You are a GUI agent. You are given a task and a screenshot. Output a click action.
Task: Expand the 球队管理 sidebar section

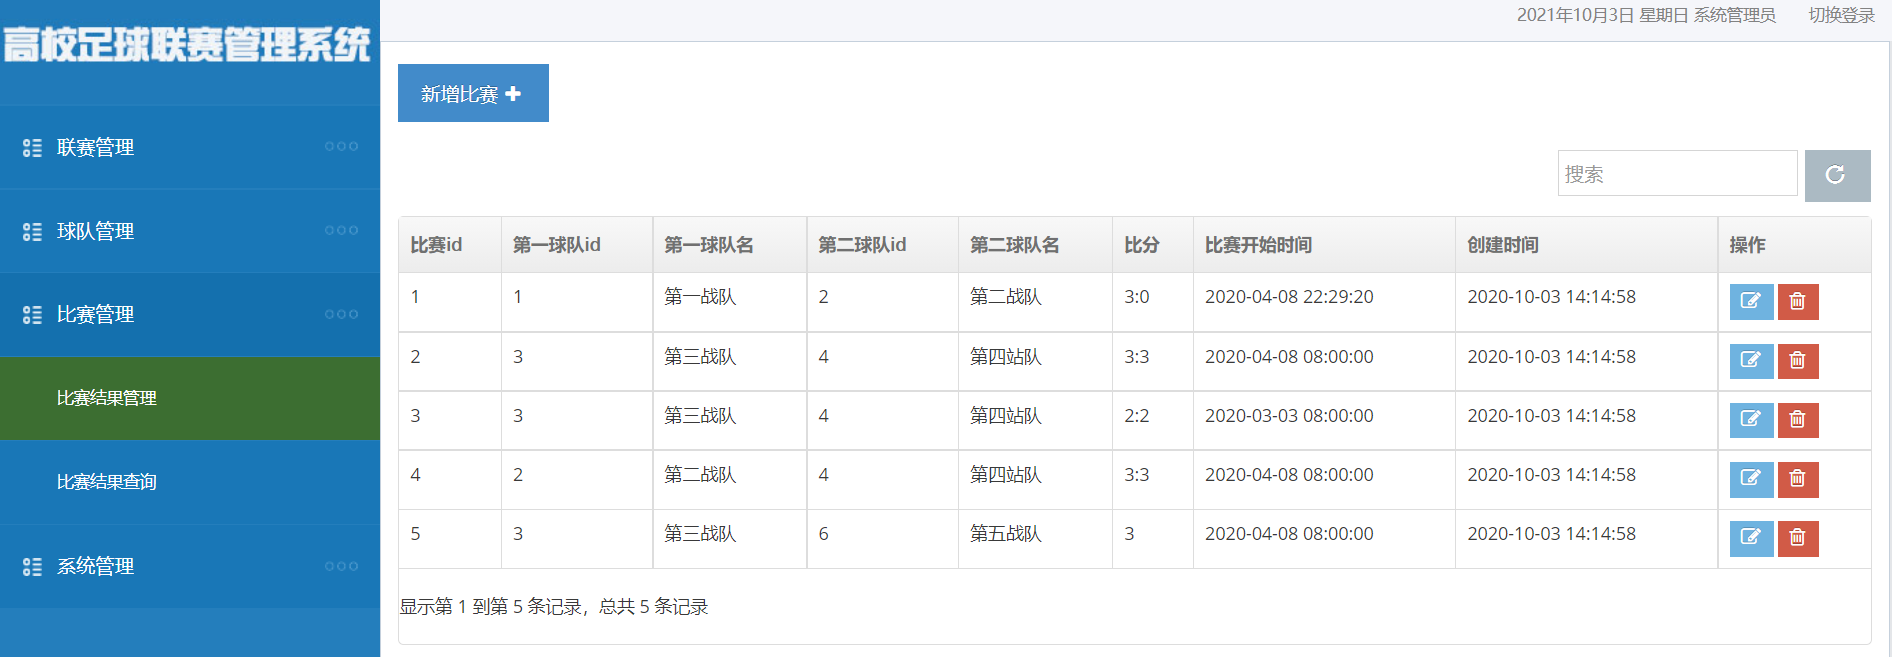[190, 231]
